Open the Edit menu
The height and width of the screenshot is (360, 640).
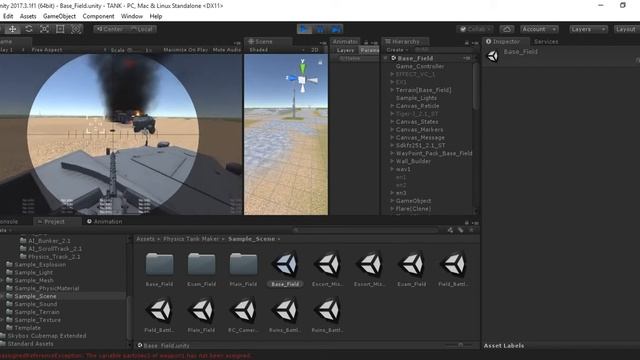tap(8, 16)
